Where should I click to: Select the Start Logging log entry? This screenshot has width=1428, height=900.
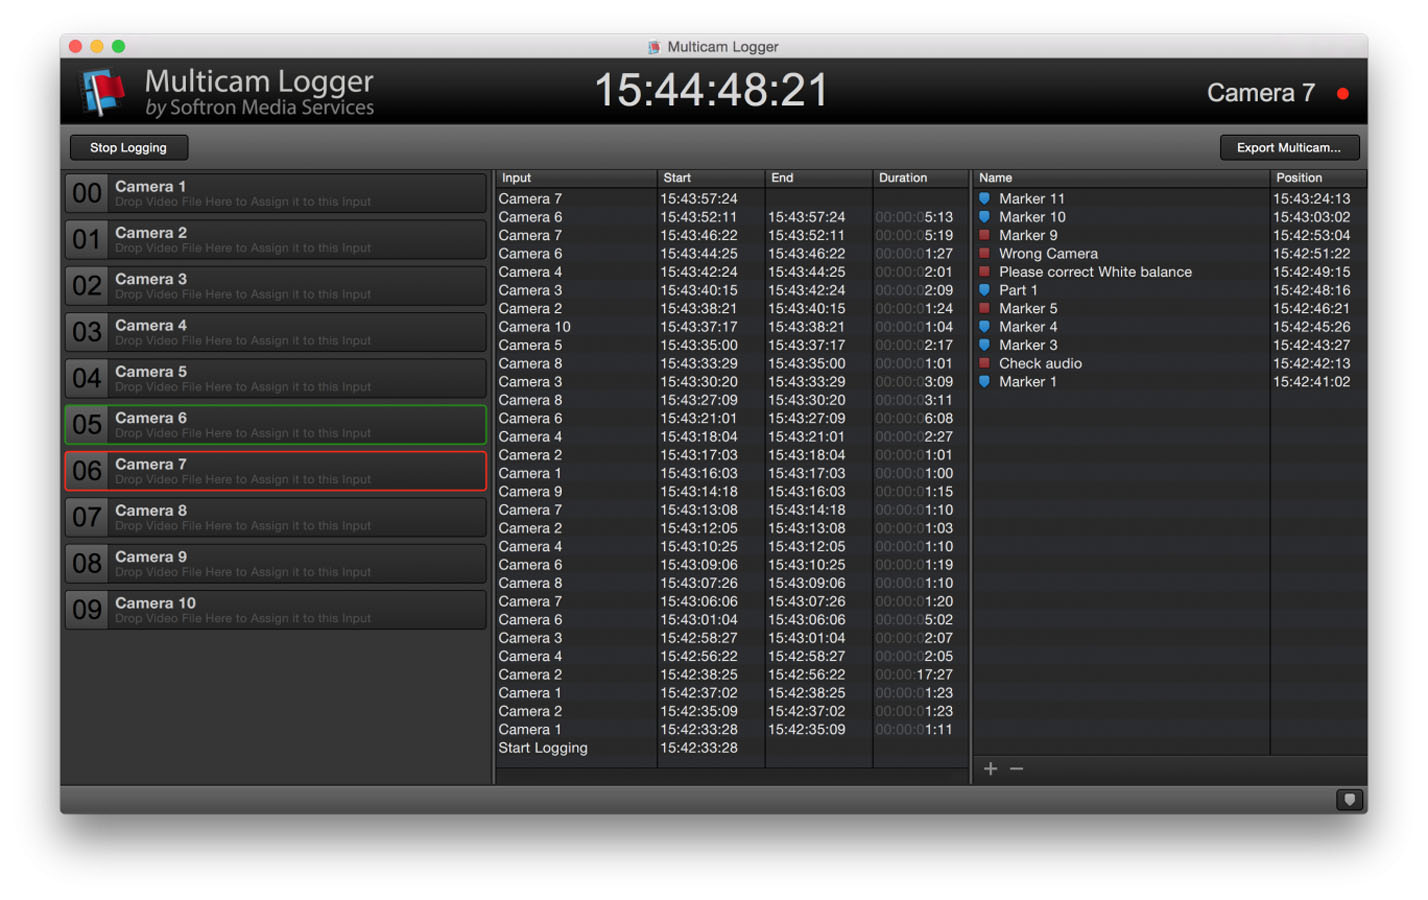[x=543, y=748]
